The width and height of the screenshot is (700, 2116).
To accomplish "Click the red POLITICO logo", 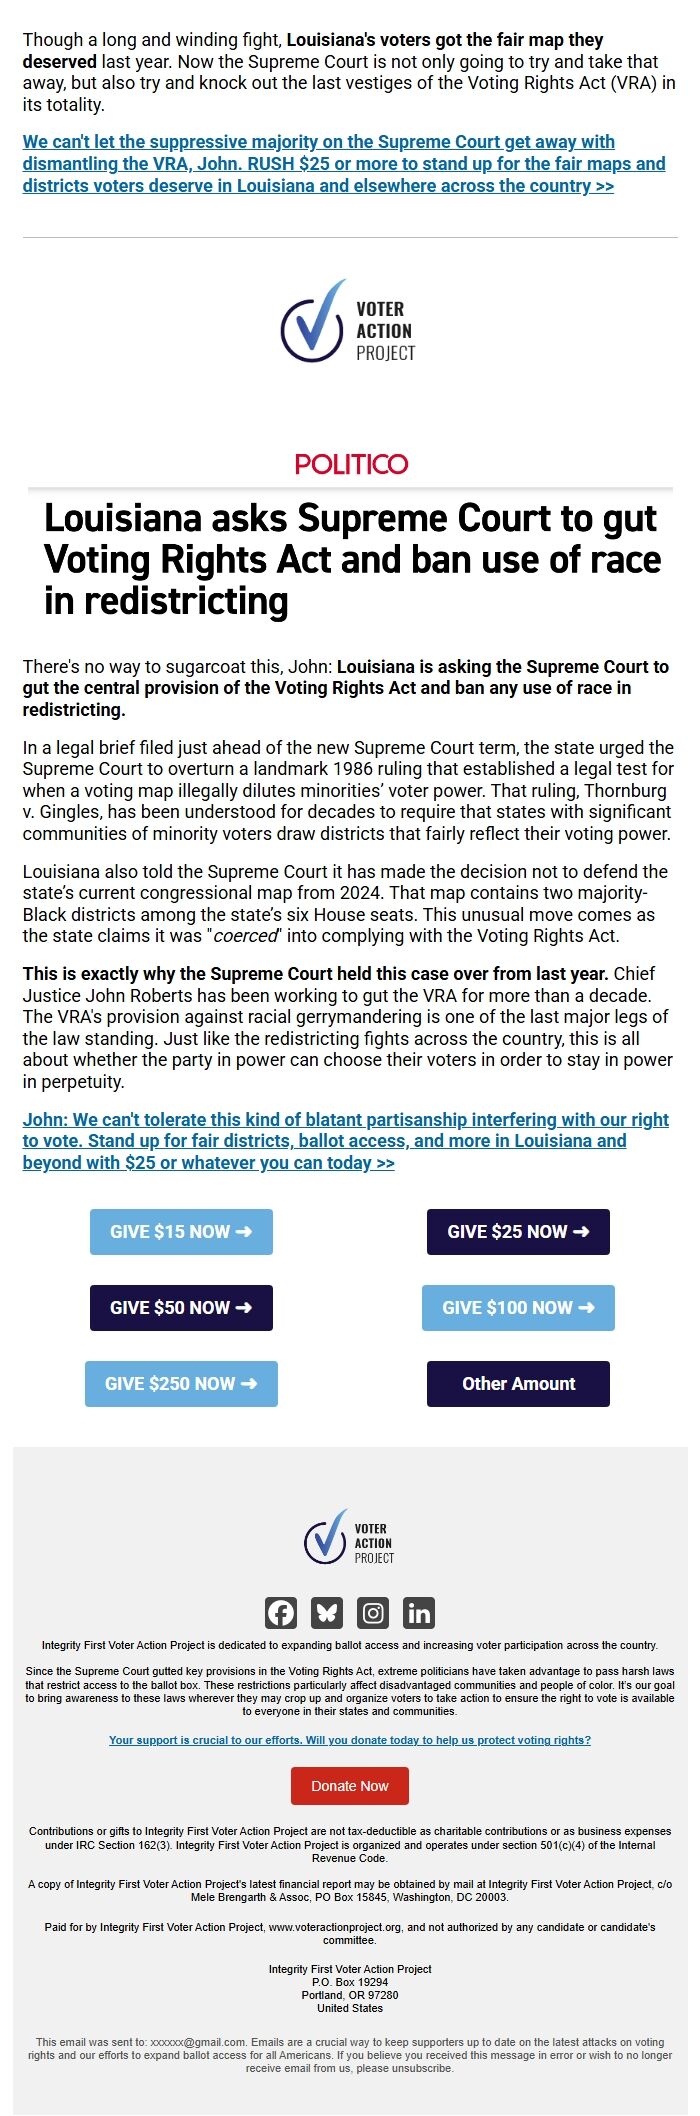I will tap(351, 464).
